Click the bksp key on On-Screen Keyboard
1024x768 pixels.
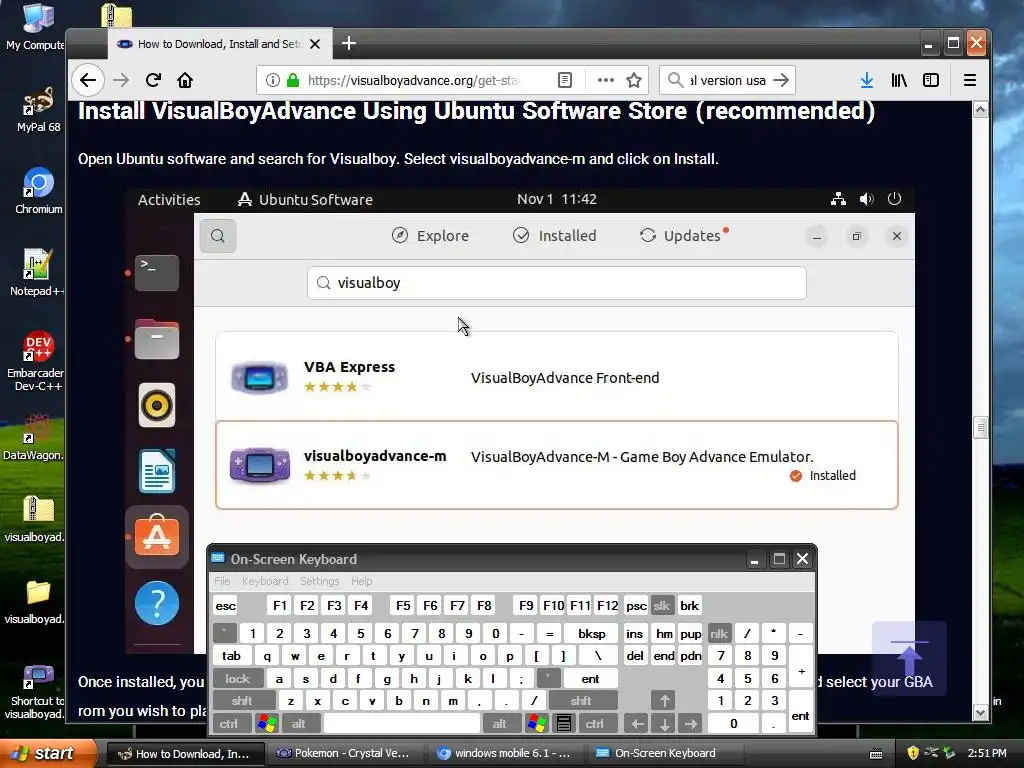[x=592, y=633]
